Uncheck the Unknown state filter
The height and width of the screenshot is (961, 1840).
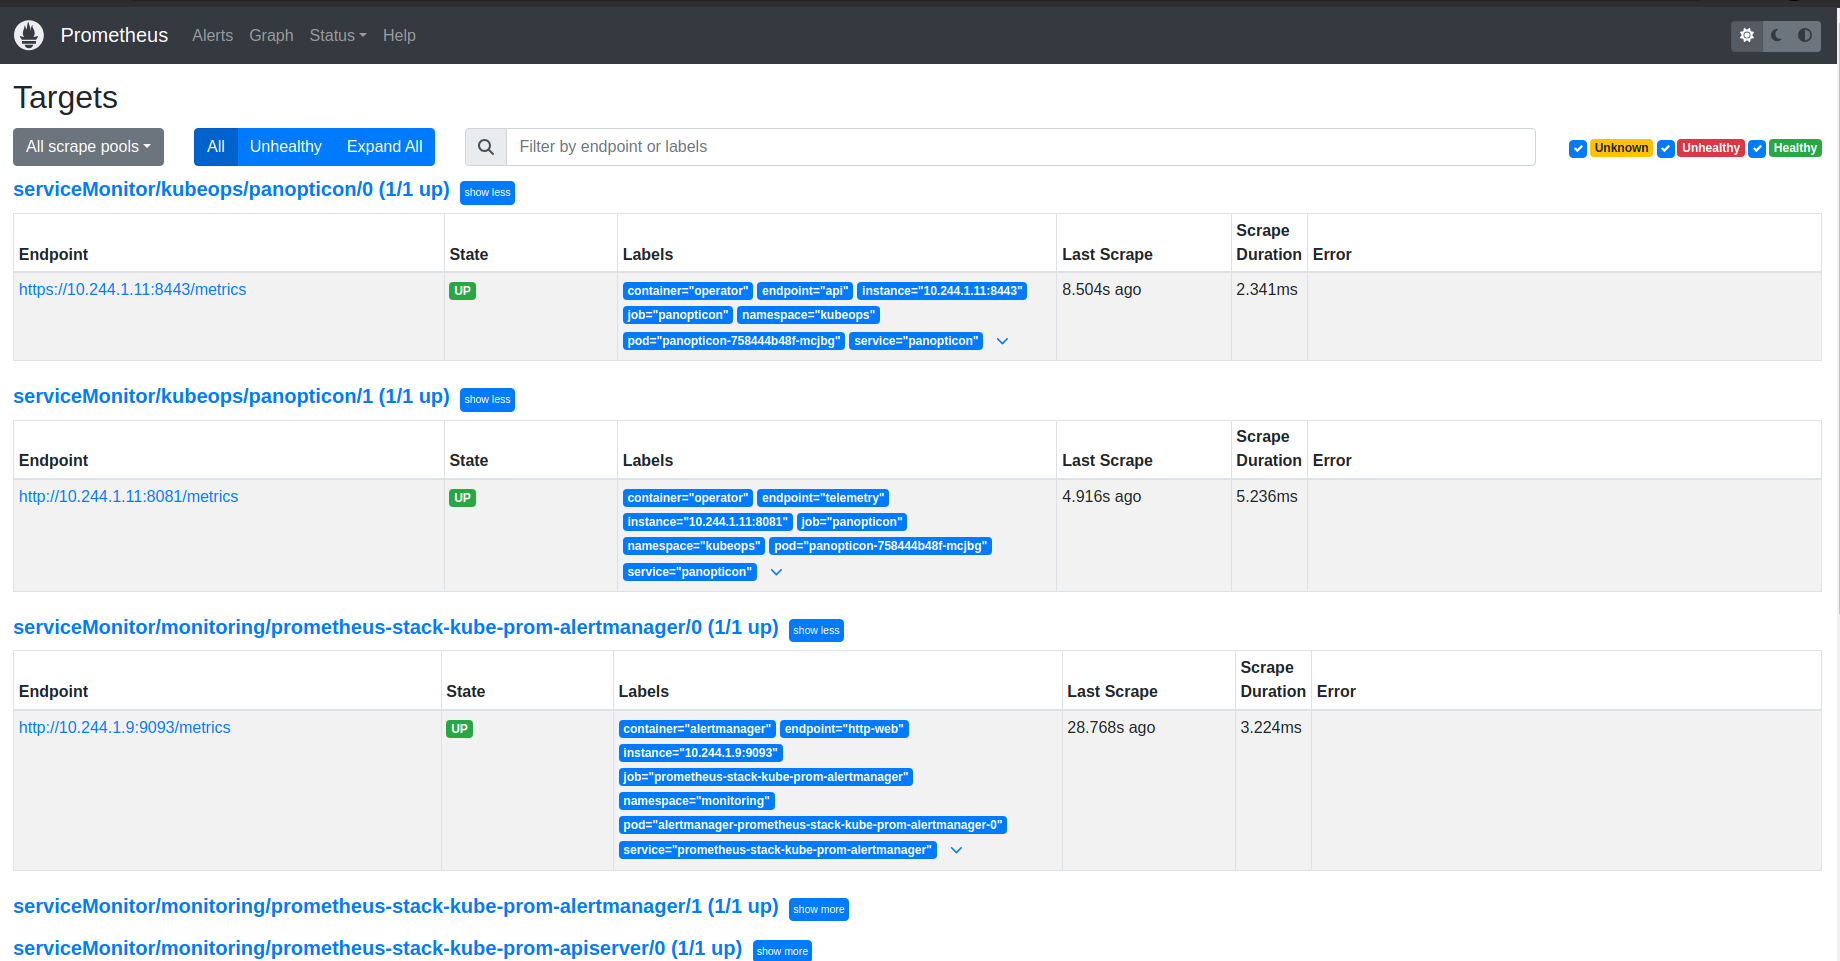click(x=1578, y=148)
